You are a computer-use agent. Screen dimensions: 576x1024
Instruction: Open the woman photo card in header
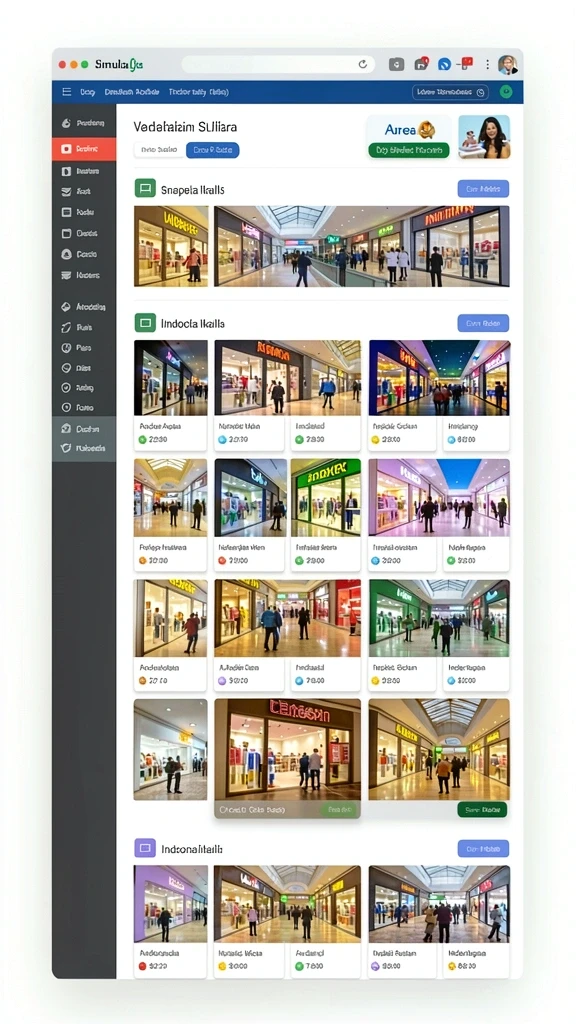pos(484,136)
